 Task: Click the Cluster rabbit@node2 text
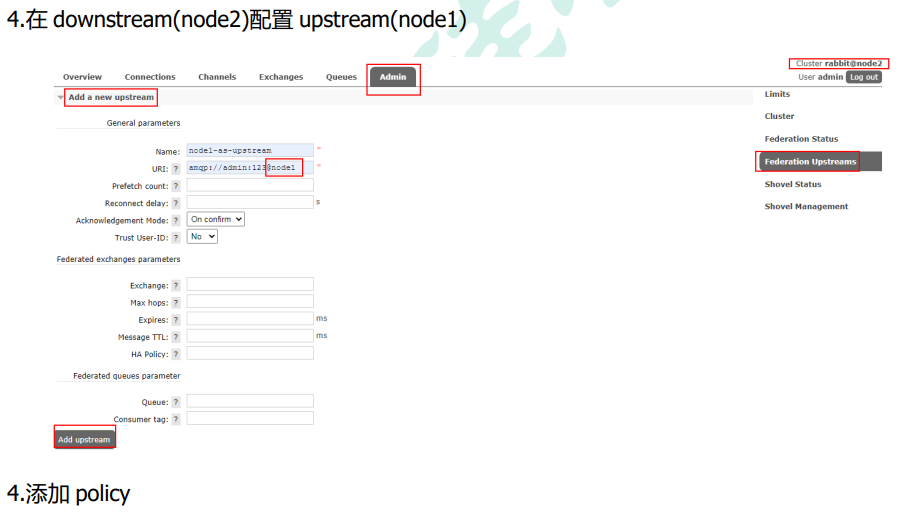(x=839, y=64)
